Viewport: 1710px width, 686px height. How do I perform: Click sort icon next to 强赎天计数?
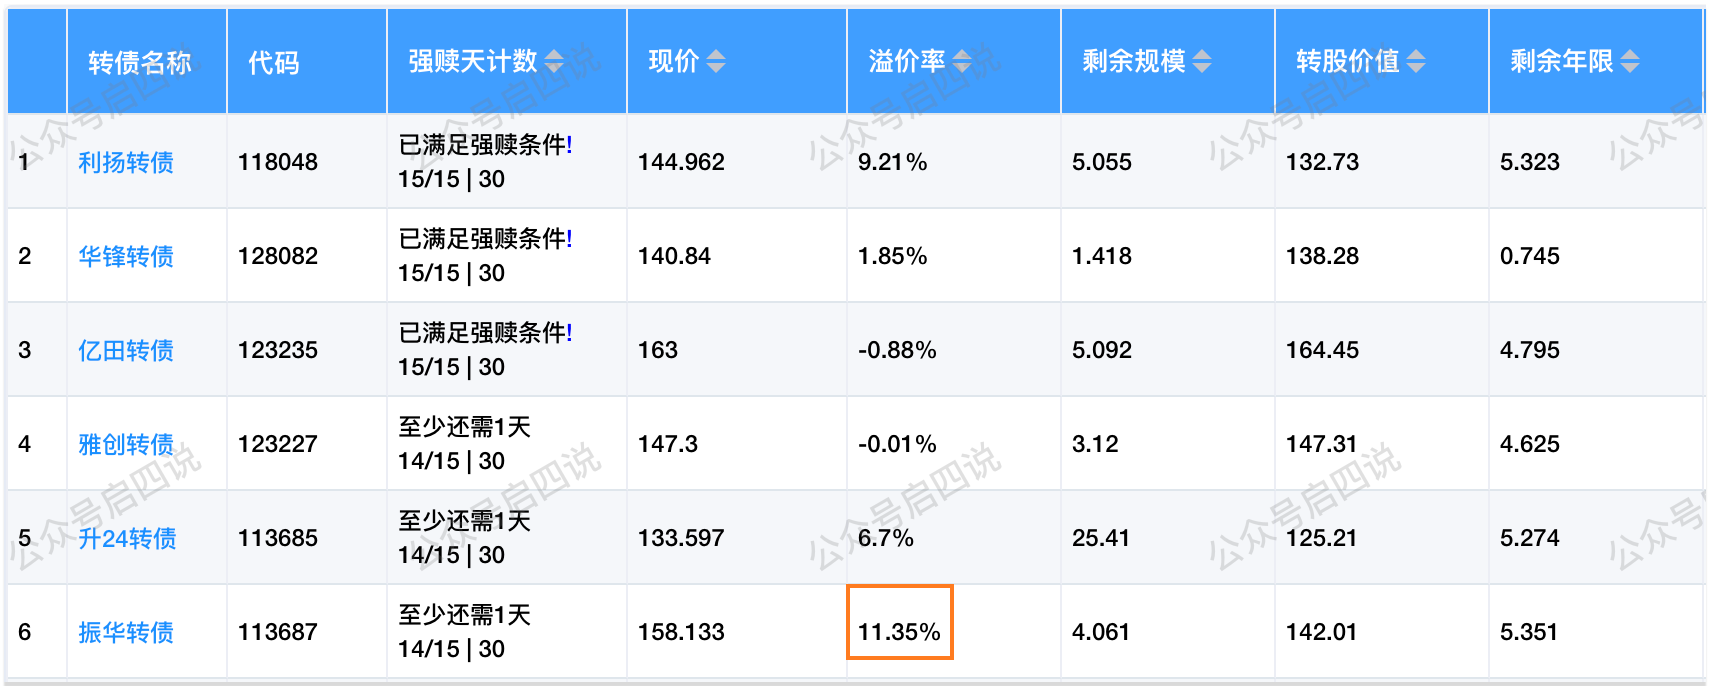coord(554,62)
